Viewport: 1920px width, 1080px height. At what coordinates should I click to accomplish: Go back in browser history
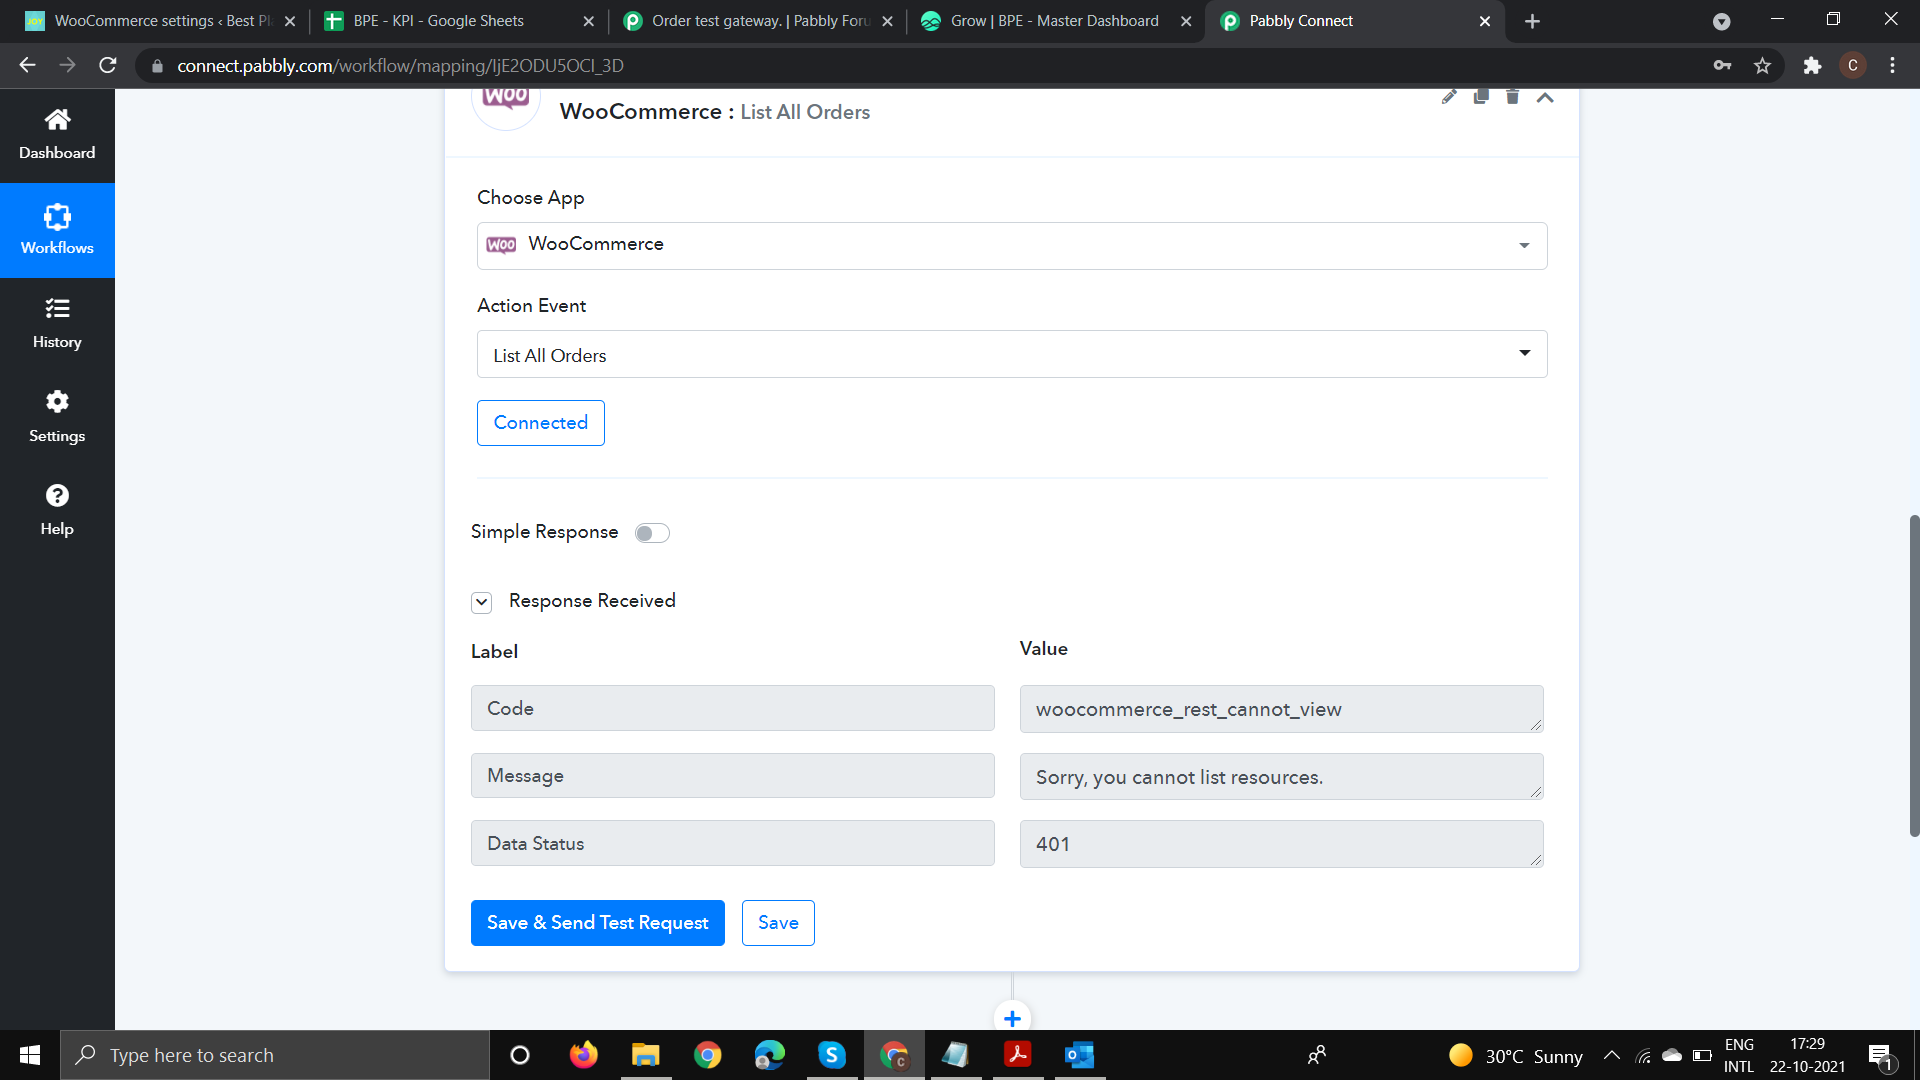[x=27, y=65]
